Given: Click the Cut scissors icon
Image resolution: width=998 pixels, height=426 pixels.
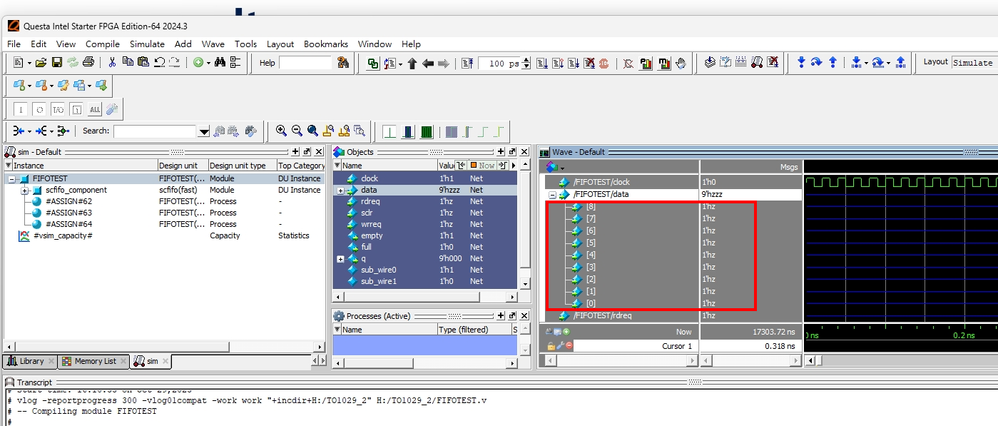Looking at the screenshot, I should [x=112, y=63].
